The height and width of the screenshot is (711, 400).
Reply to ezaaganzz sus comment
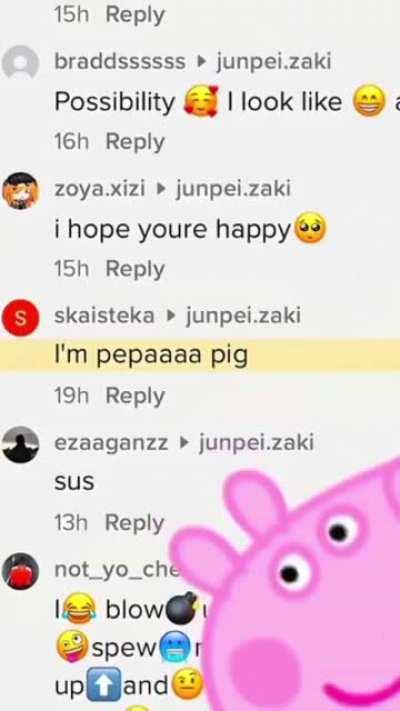(135, 523)
